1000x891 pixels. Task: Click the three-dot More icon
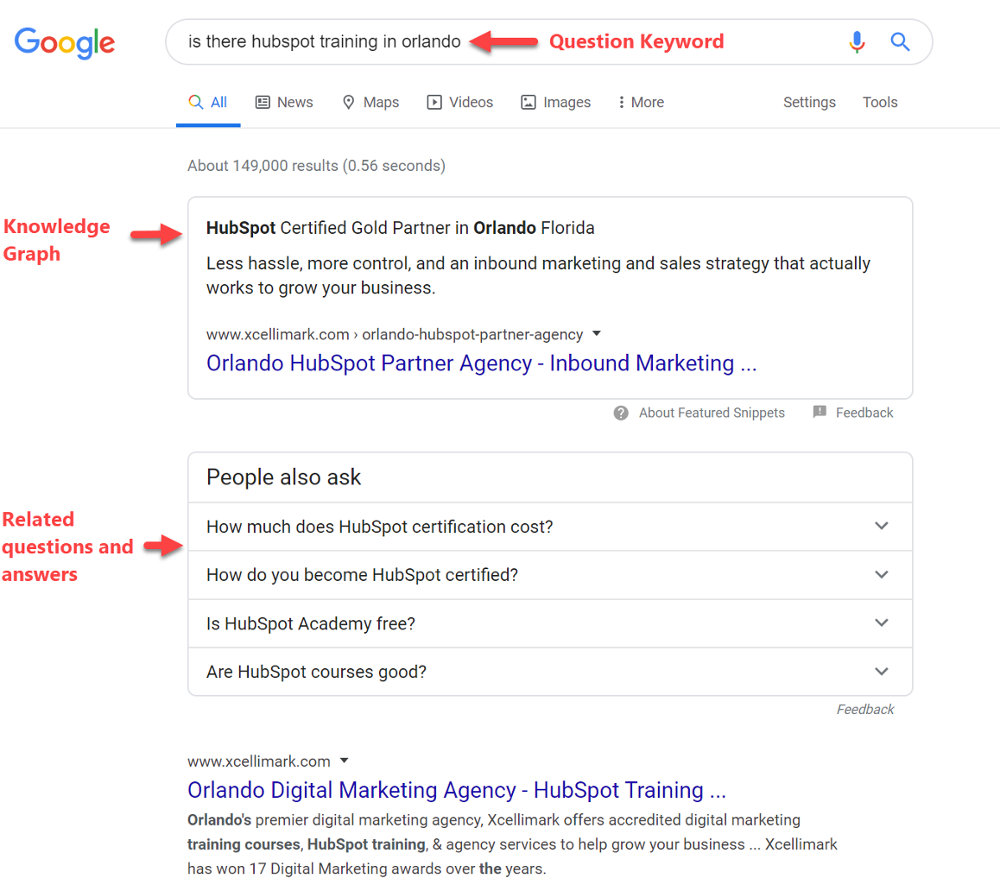coord(621,102)
